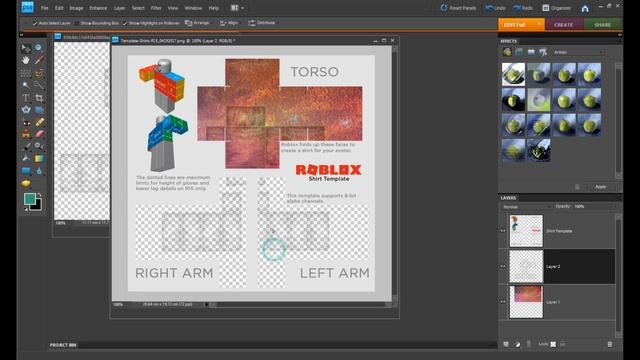640x360 pixels.
Task: Select the Crop tool
Action: click(39, 98)
